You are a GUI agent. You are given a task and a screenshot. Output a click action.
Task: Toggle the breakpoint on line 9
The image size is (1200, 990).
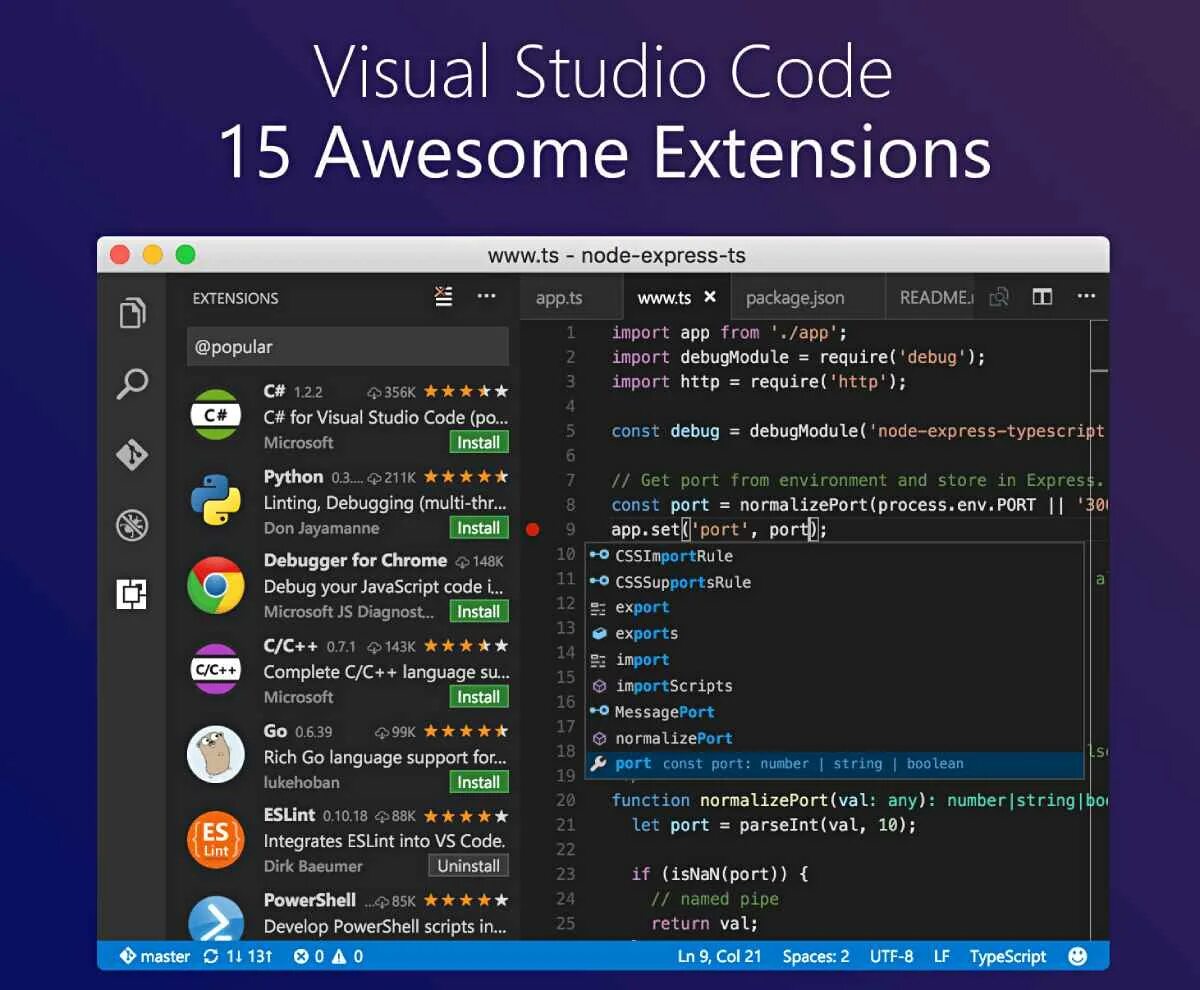tap(532, 530)
